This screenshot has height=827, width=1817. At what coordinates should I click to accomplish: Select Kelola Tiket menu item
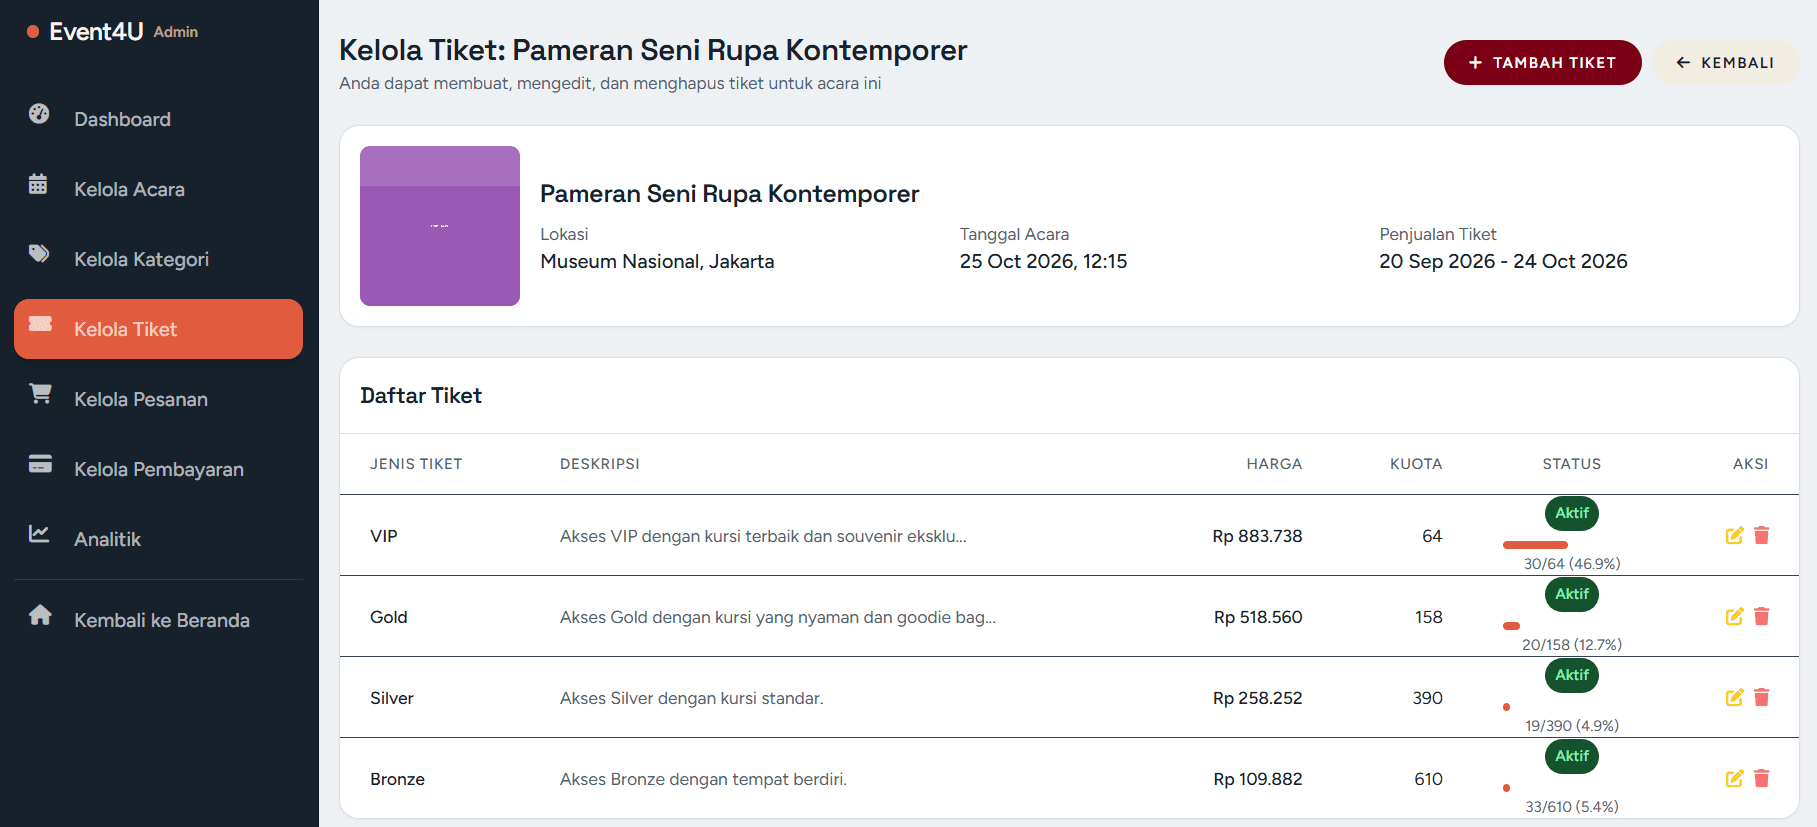pos(158,329)
